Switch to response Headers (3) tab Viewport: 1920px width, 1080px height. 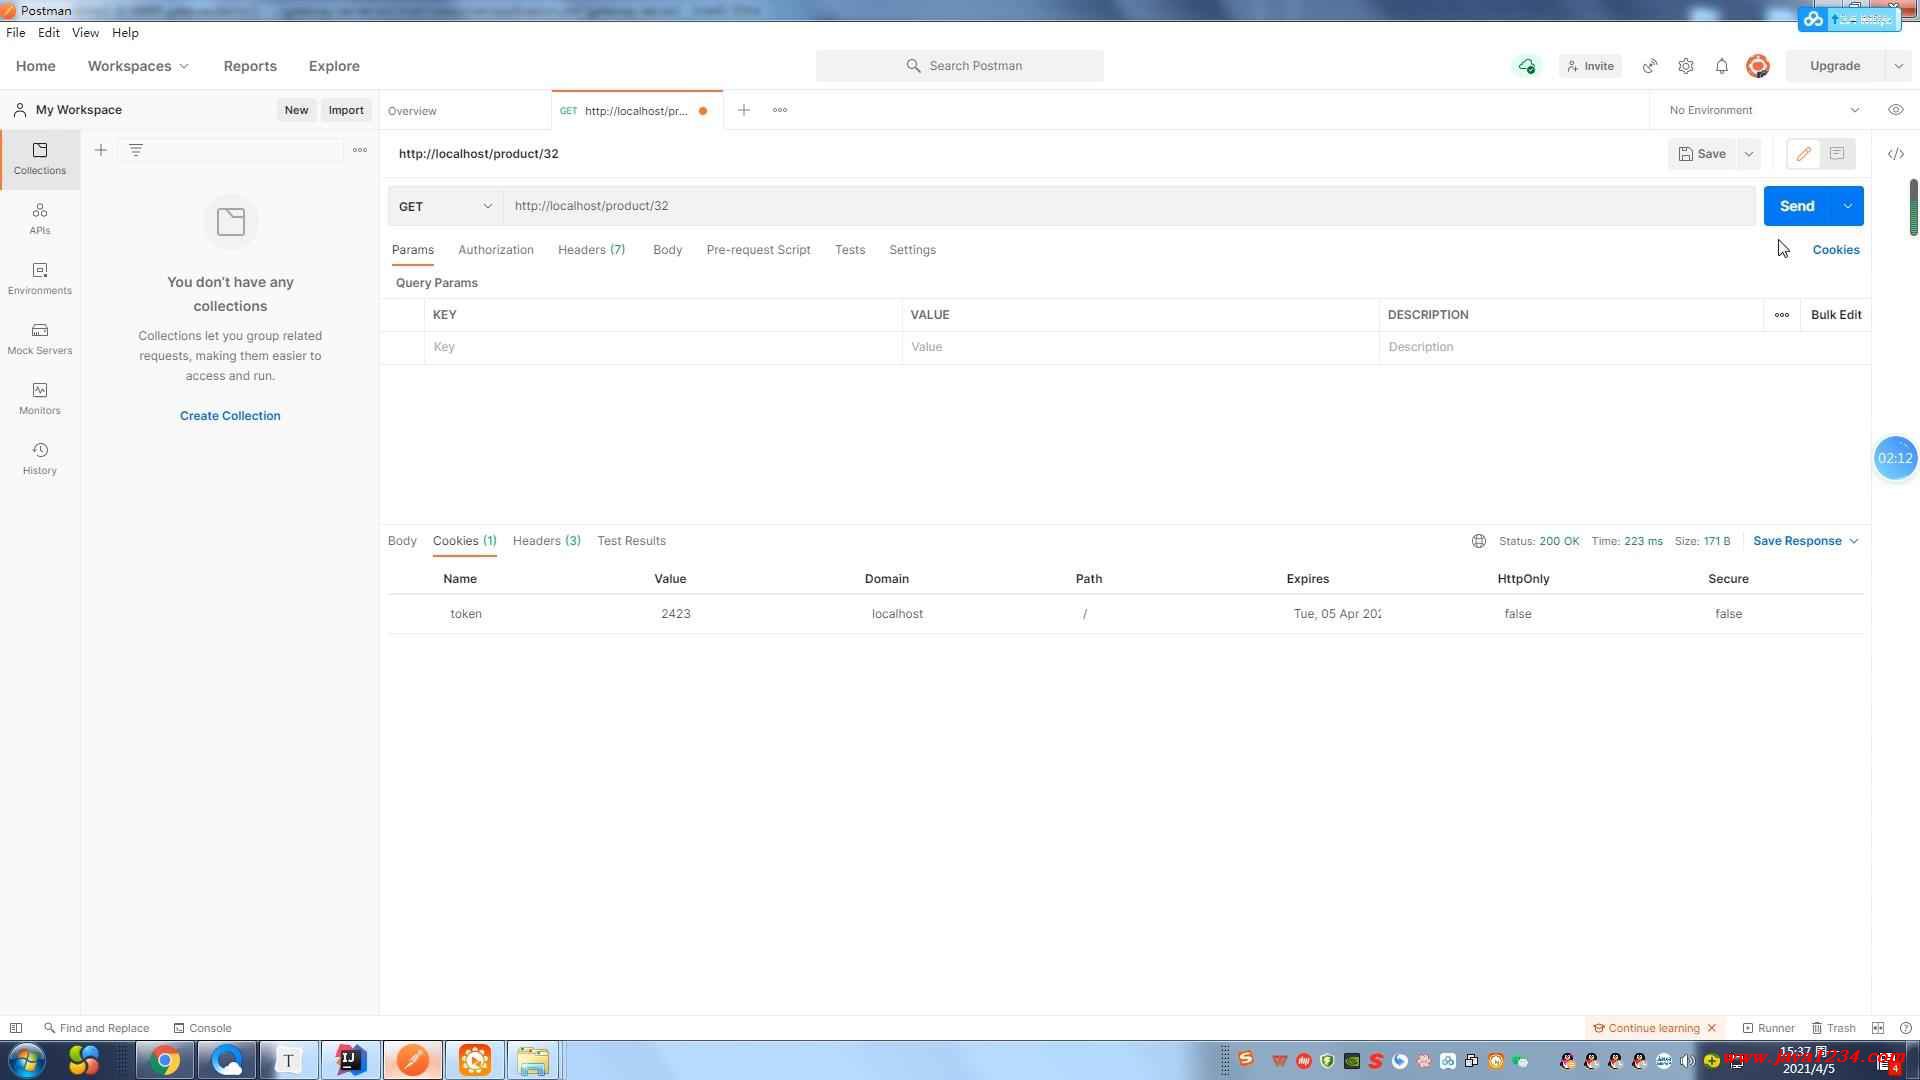coord(547,541)
